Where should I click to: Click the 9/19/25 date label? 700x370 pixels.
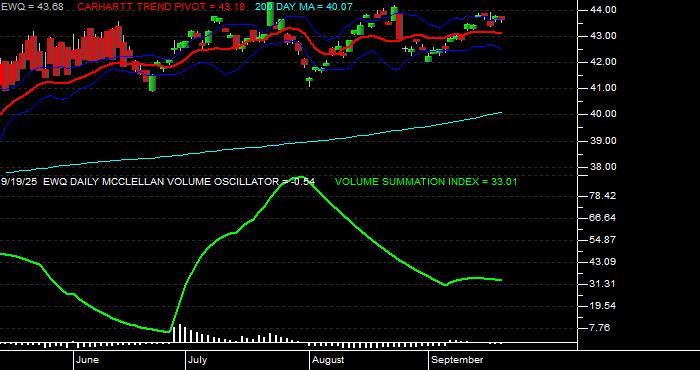[19, 182]
